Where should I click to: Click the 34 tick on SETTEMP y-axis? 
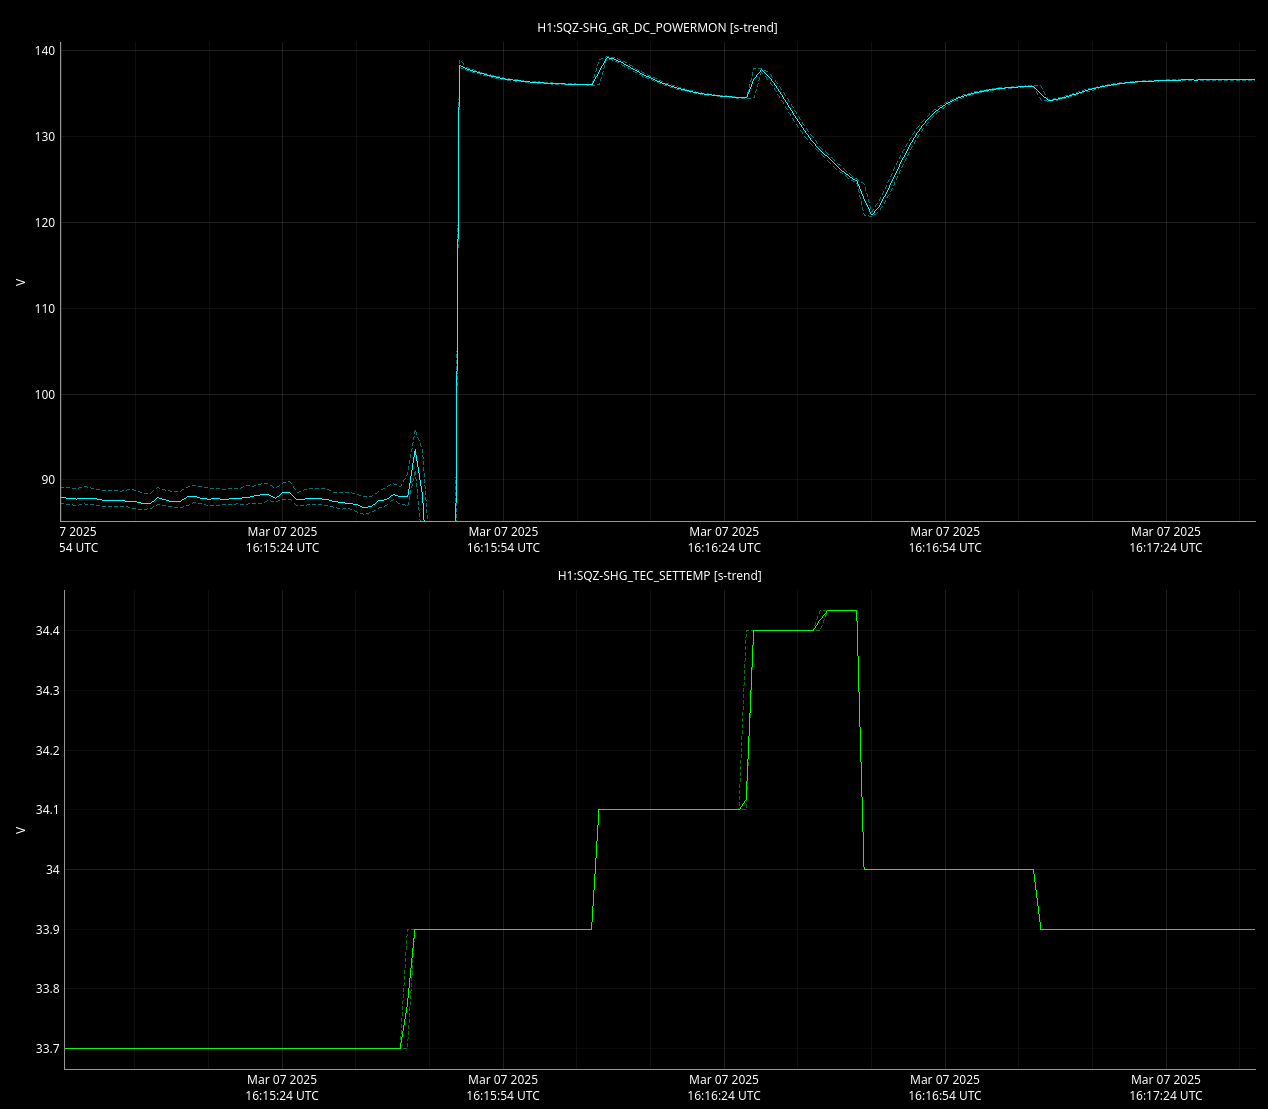pos(52,870)
